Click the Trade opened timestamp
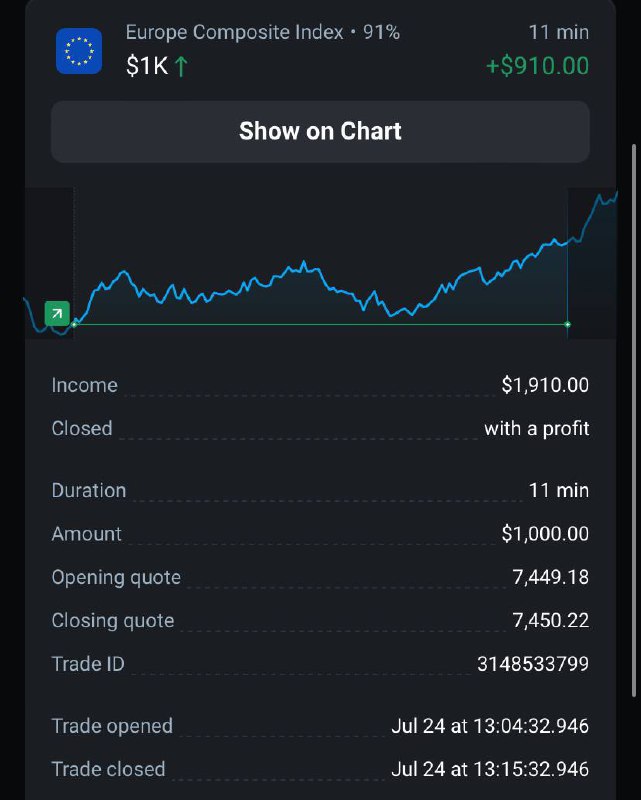The height and width of the screenshot is (800, 641). pos(490,726)
